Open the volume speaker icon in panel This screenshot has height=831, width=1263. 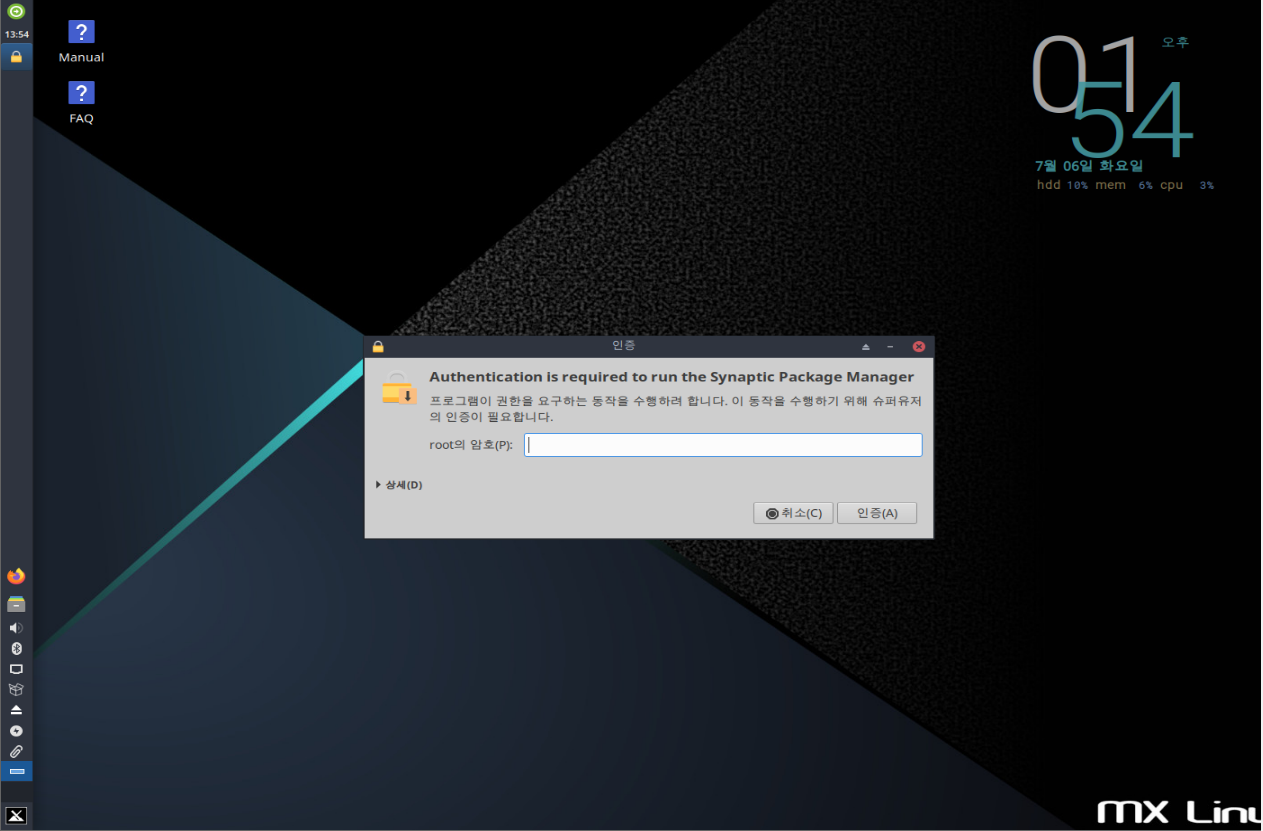coord(16,628)
